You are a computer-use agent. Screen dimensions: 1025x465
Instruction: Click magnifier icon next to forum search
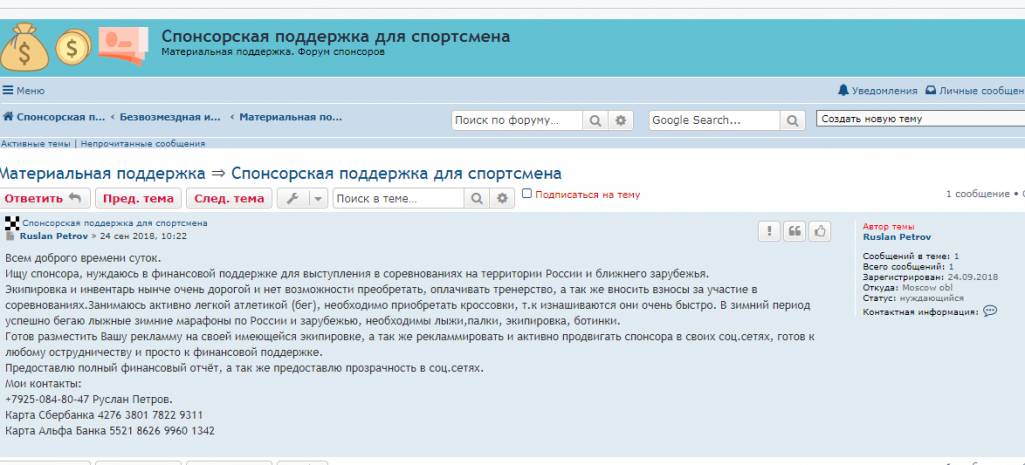point(595,120)
